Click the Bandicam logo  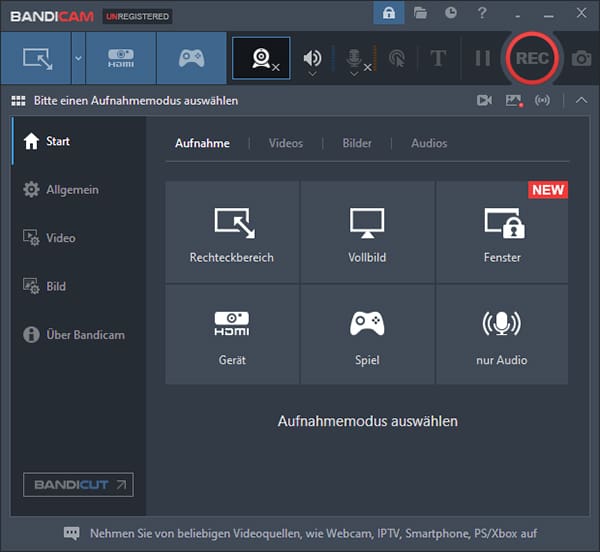pyautogui.click(x=52, y=16)
